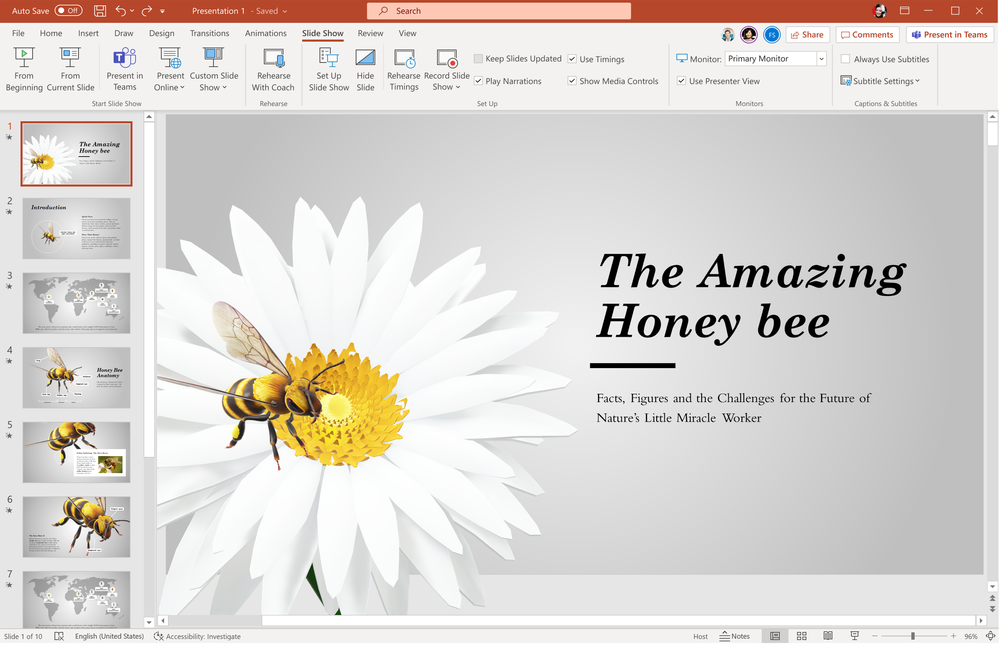Open the Comments pane button
Screen dimensions: 999x645
(x=867, y=35)
